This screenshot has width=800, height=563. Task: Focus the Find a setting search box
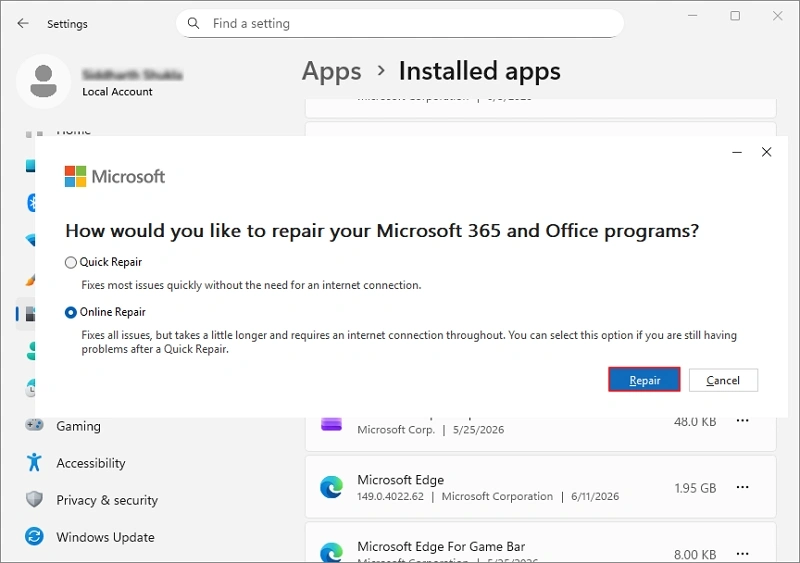pyautogui.click(x=400, y=23)
